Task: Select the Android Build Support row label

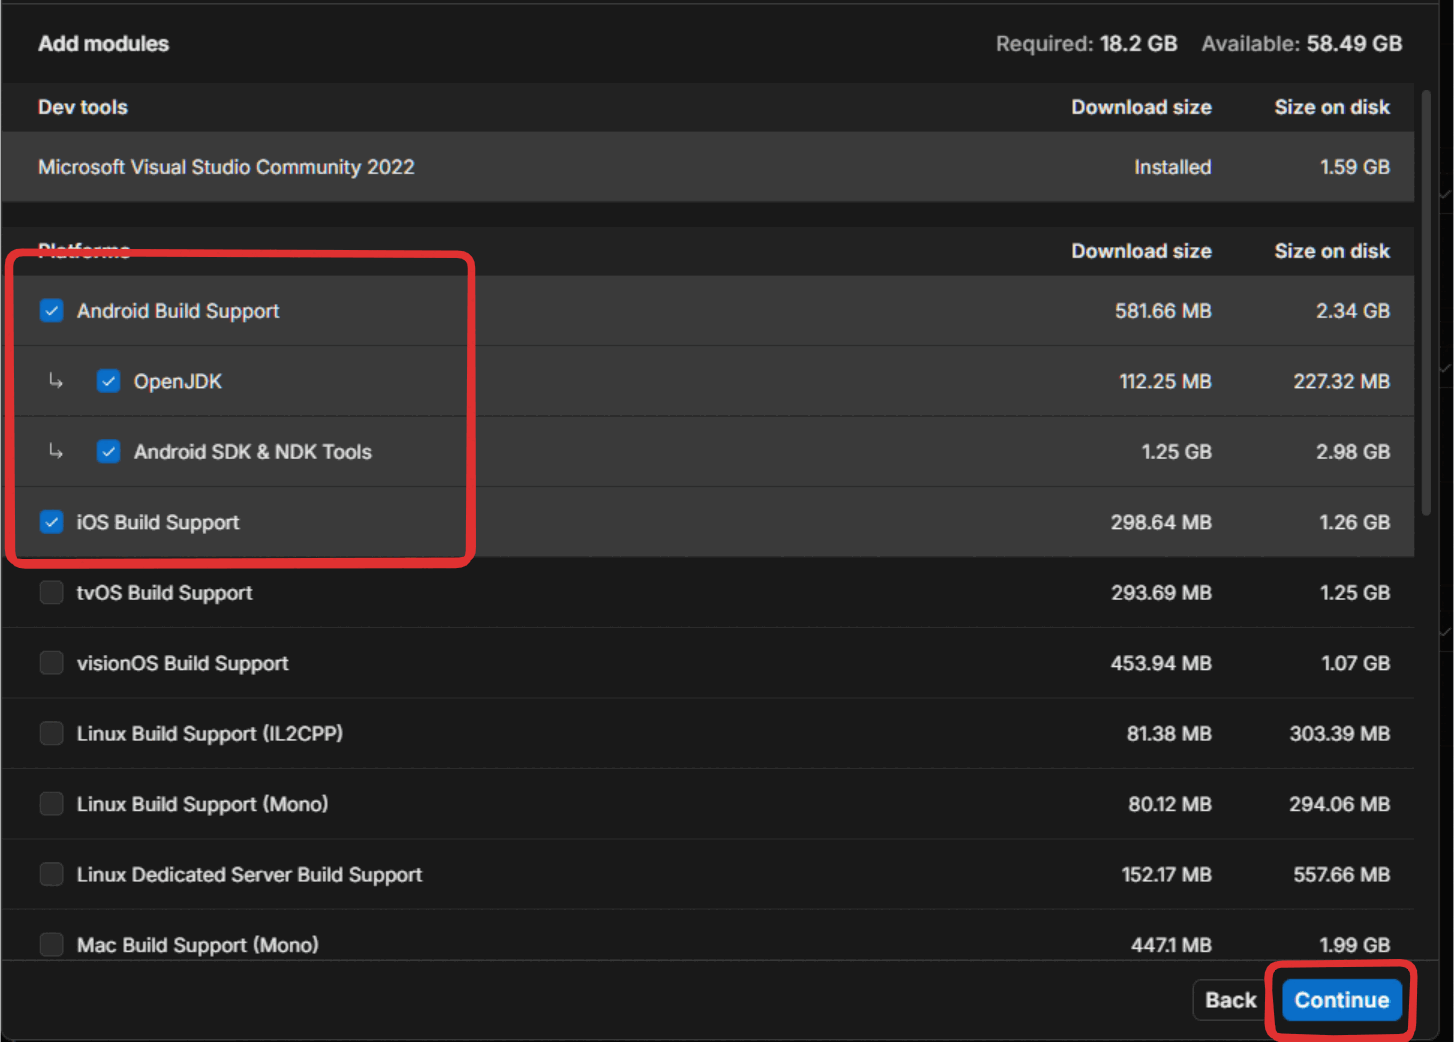Action: point(179,311)
